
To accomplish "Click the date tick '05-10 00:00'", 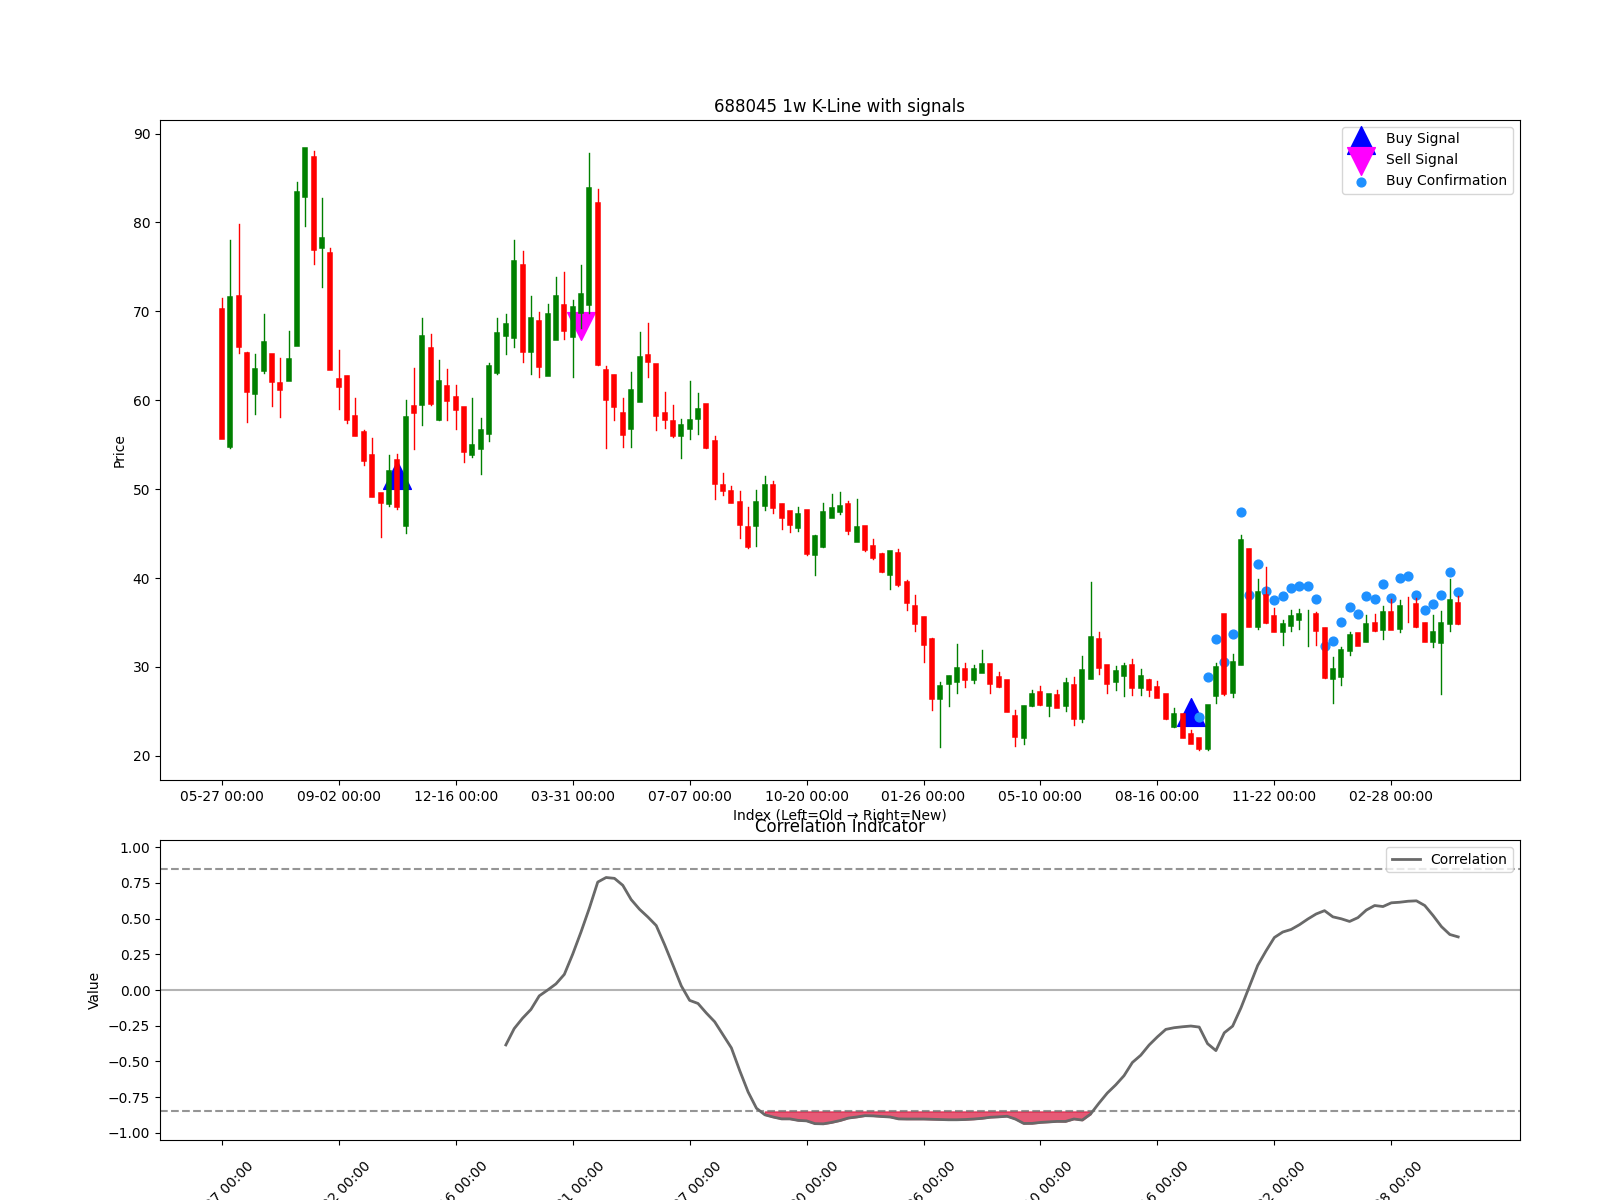I will coord(1040,796).
